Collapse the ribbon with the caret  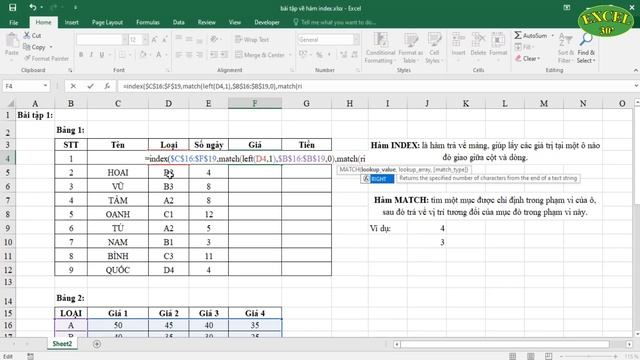click(x=636, y=70)
